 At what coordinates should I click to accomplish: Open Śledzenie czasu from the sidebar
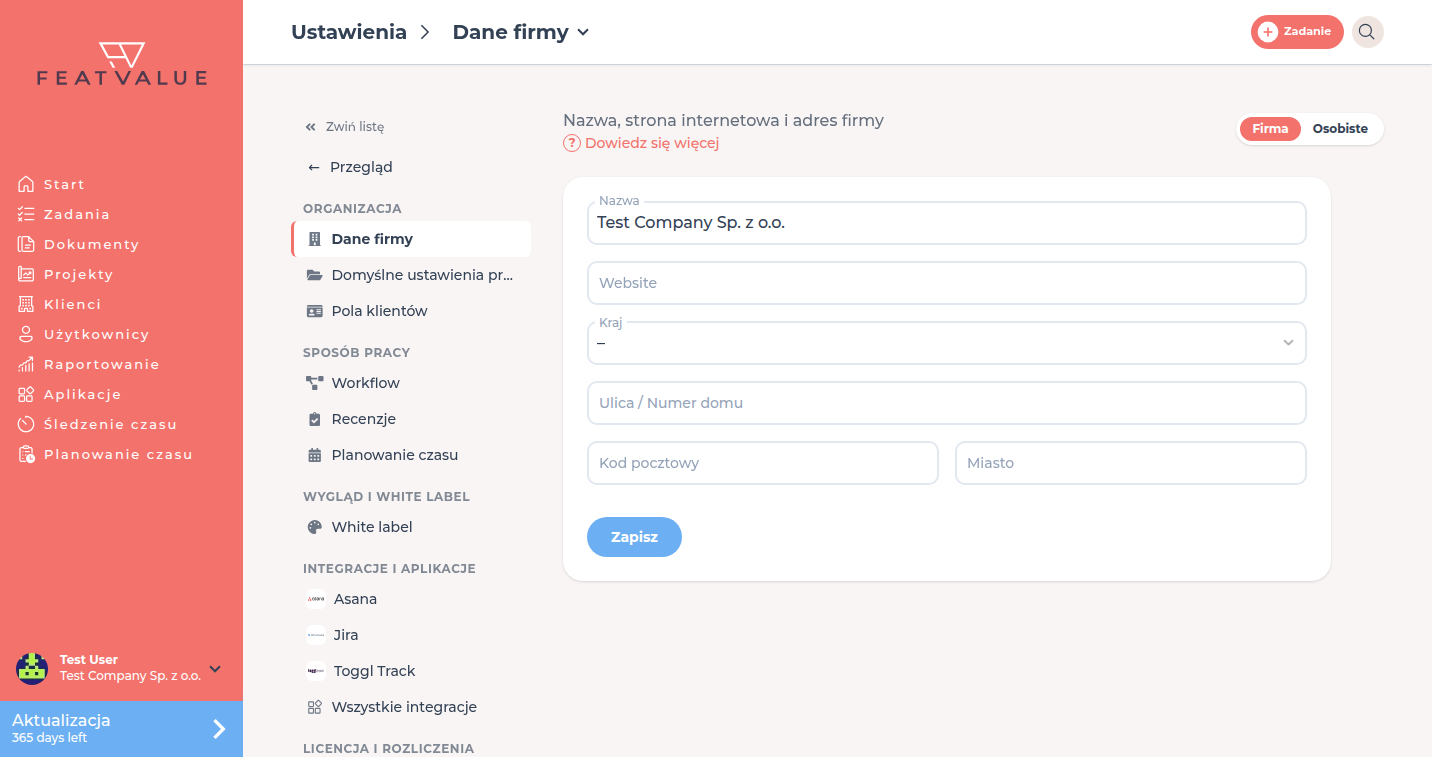[97, 424]
